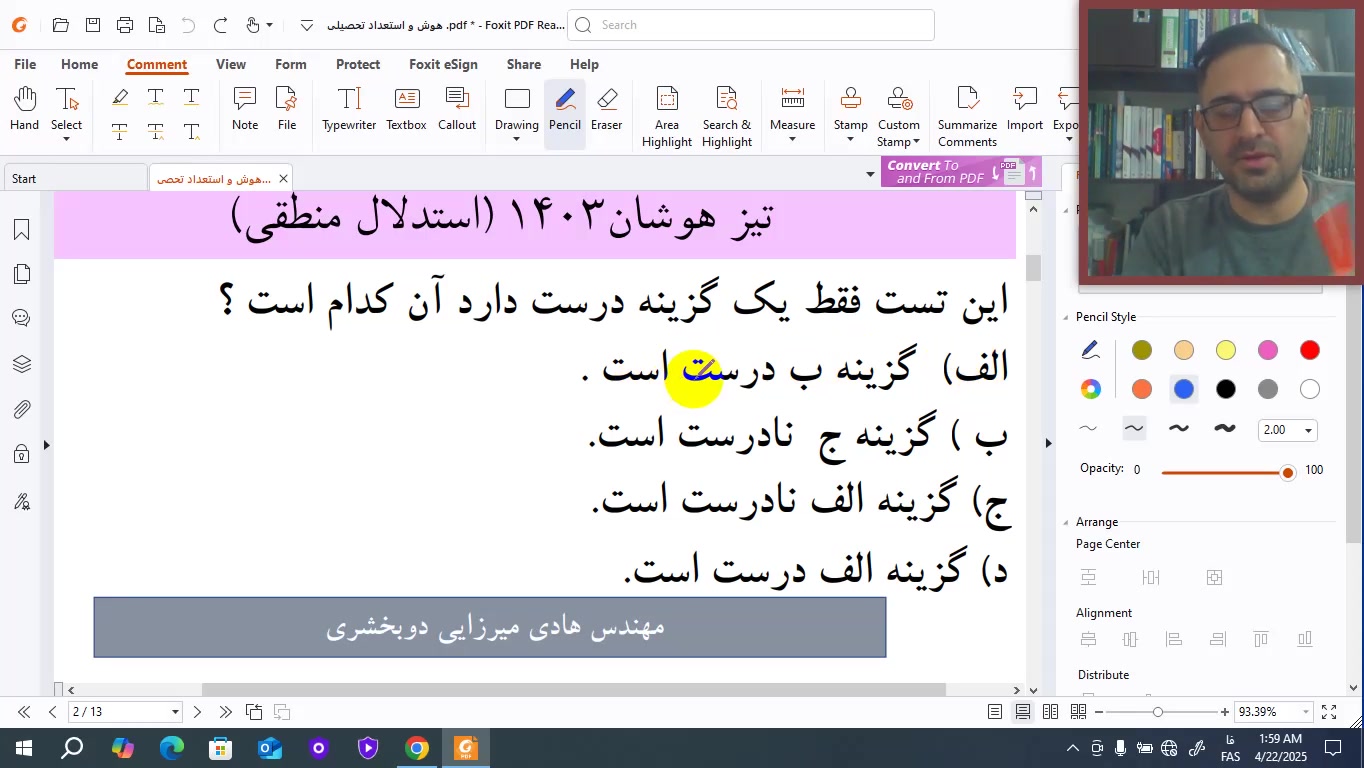Screen dimensions: 1364x768
Task: Switch to continuous page view mode
Action: [x=1023, y=712]
